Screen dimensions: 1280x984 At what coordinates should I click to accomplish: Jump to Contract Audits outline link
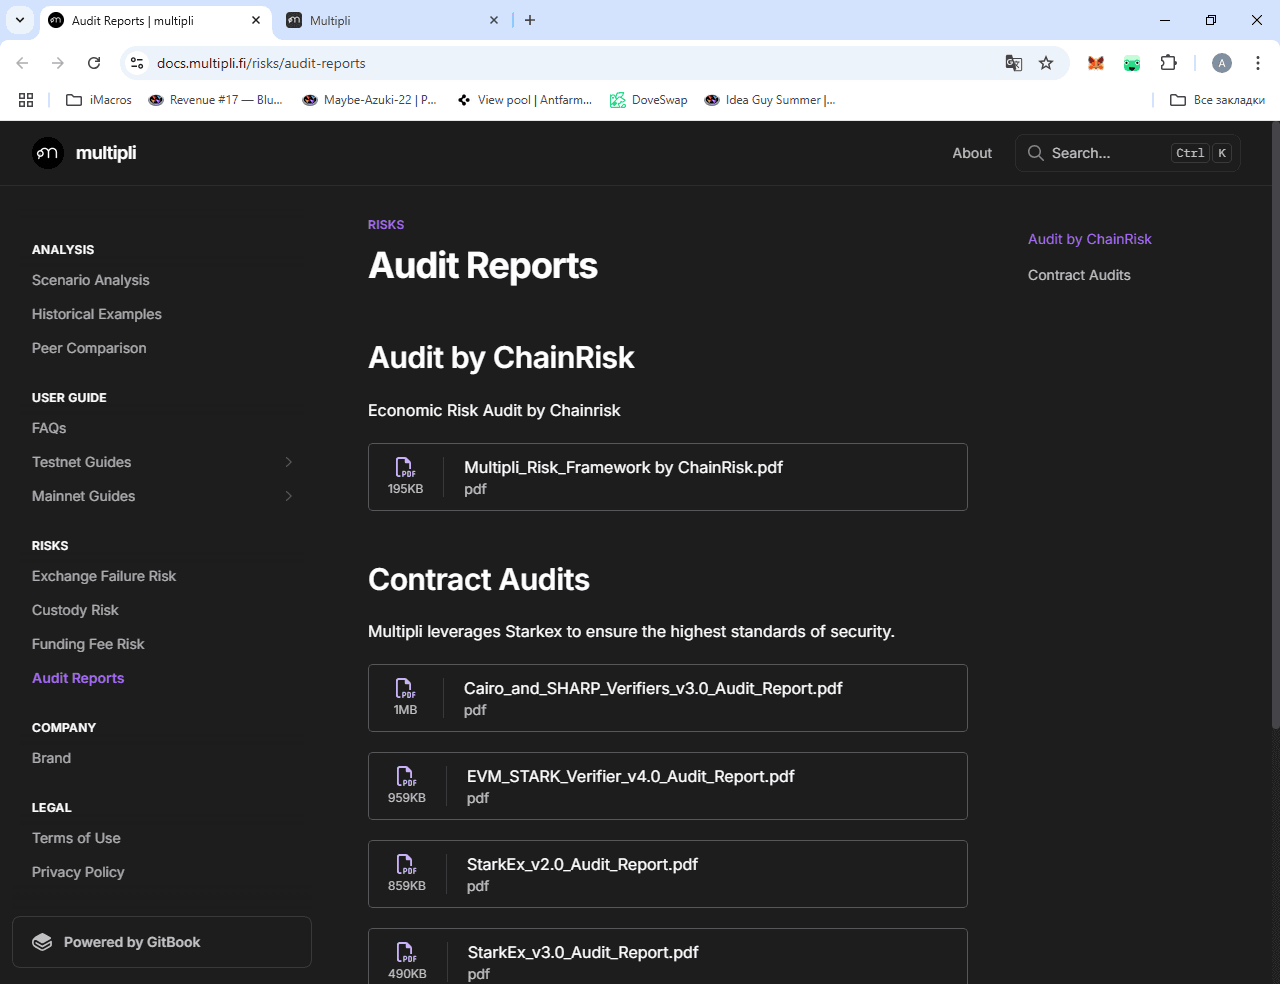point(1079,275)
